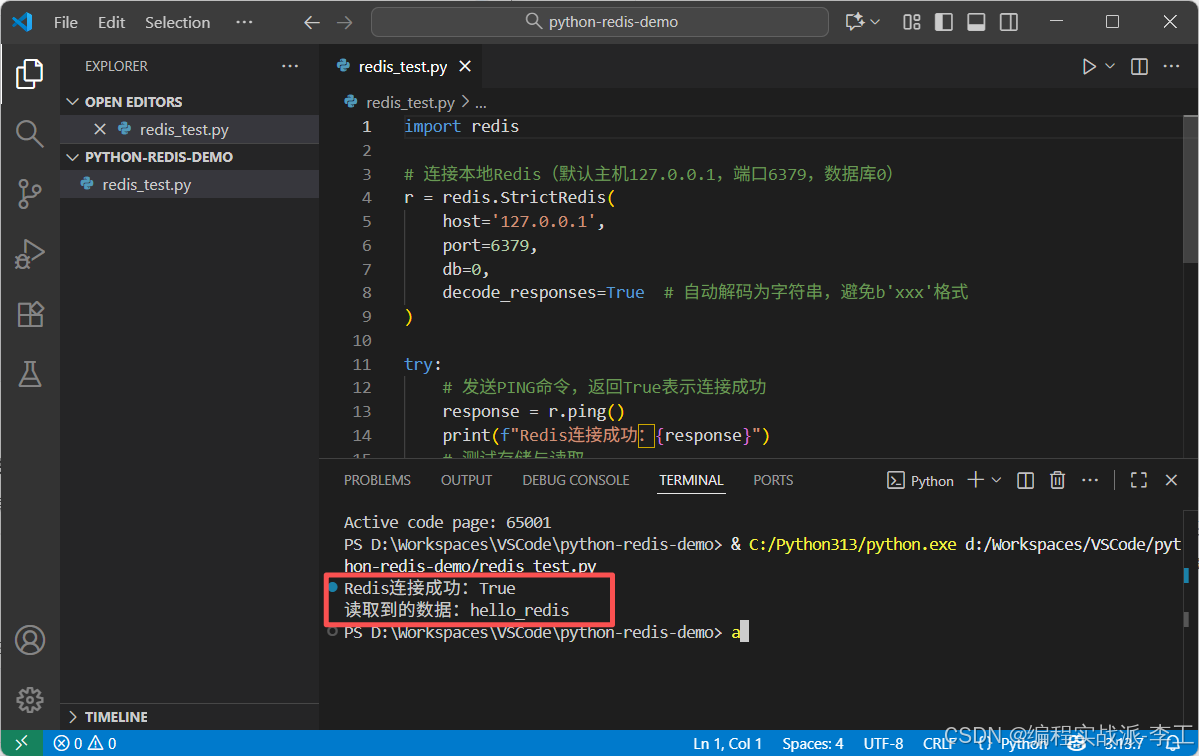Click line number 11 in the gutter

(362, 364)
